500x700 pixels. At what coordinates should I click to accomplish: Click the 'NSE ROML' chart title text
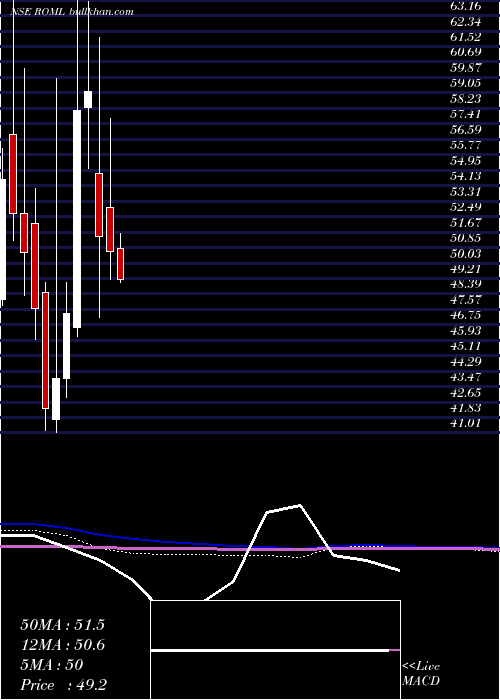click(38, 12)
